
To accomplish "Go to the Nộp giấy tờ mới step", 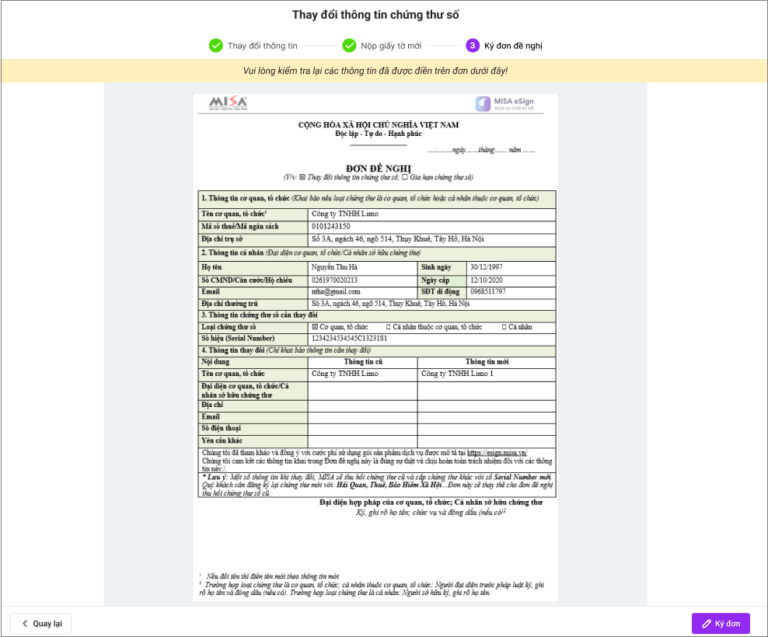I will point(391,46).
